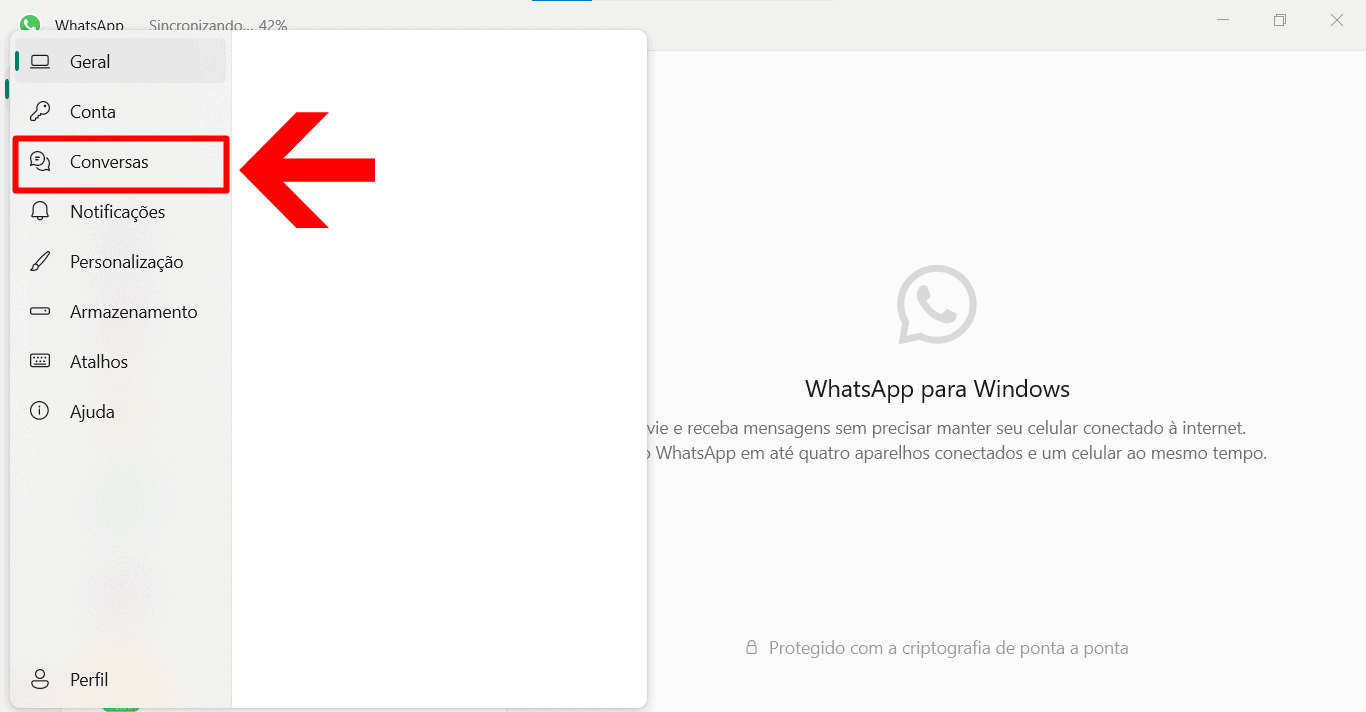Viewport: 1366px width, 712px height.
Task: Click the WhatsApp logo in the title bar
Action: coord(30,23)
